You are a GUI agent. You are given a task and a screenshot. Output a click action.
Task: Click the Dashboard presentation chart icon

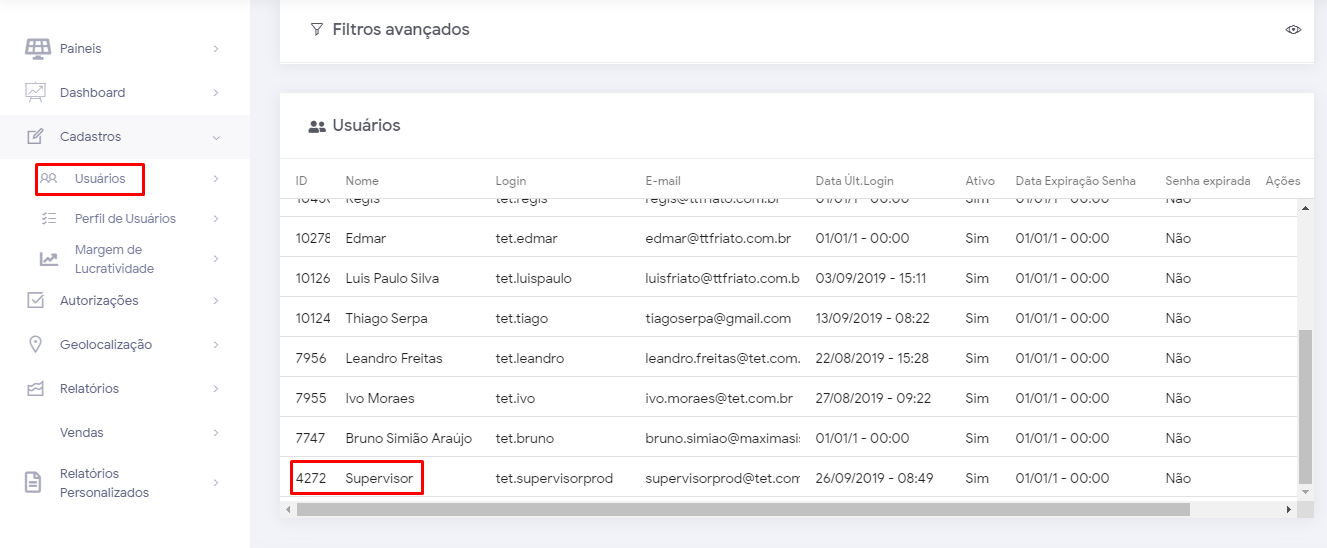click(36, 92)
